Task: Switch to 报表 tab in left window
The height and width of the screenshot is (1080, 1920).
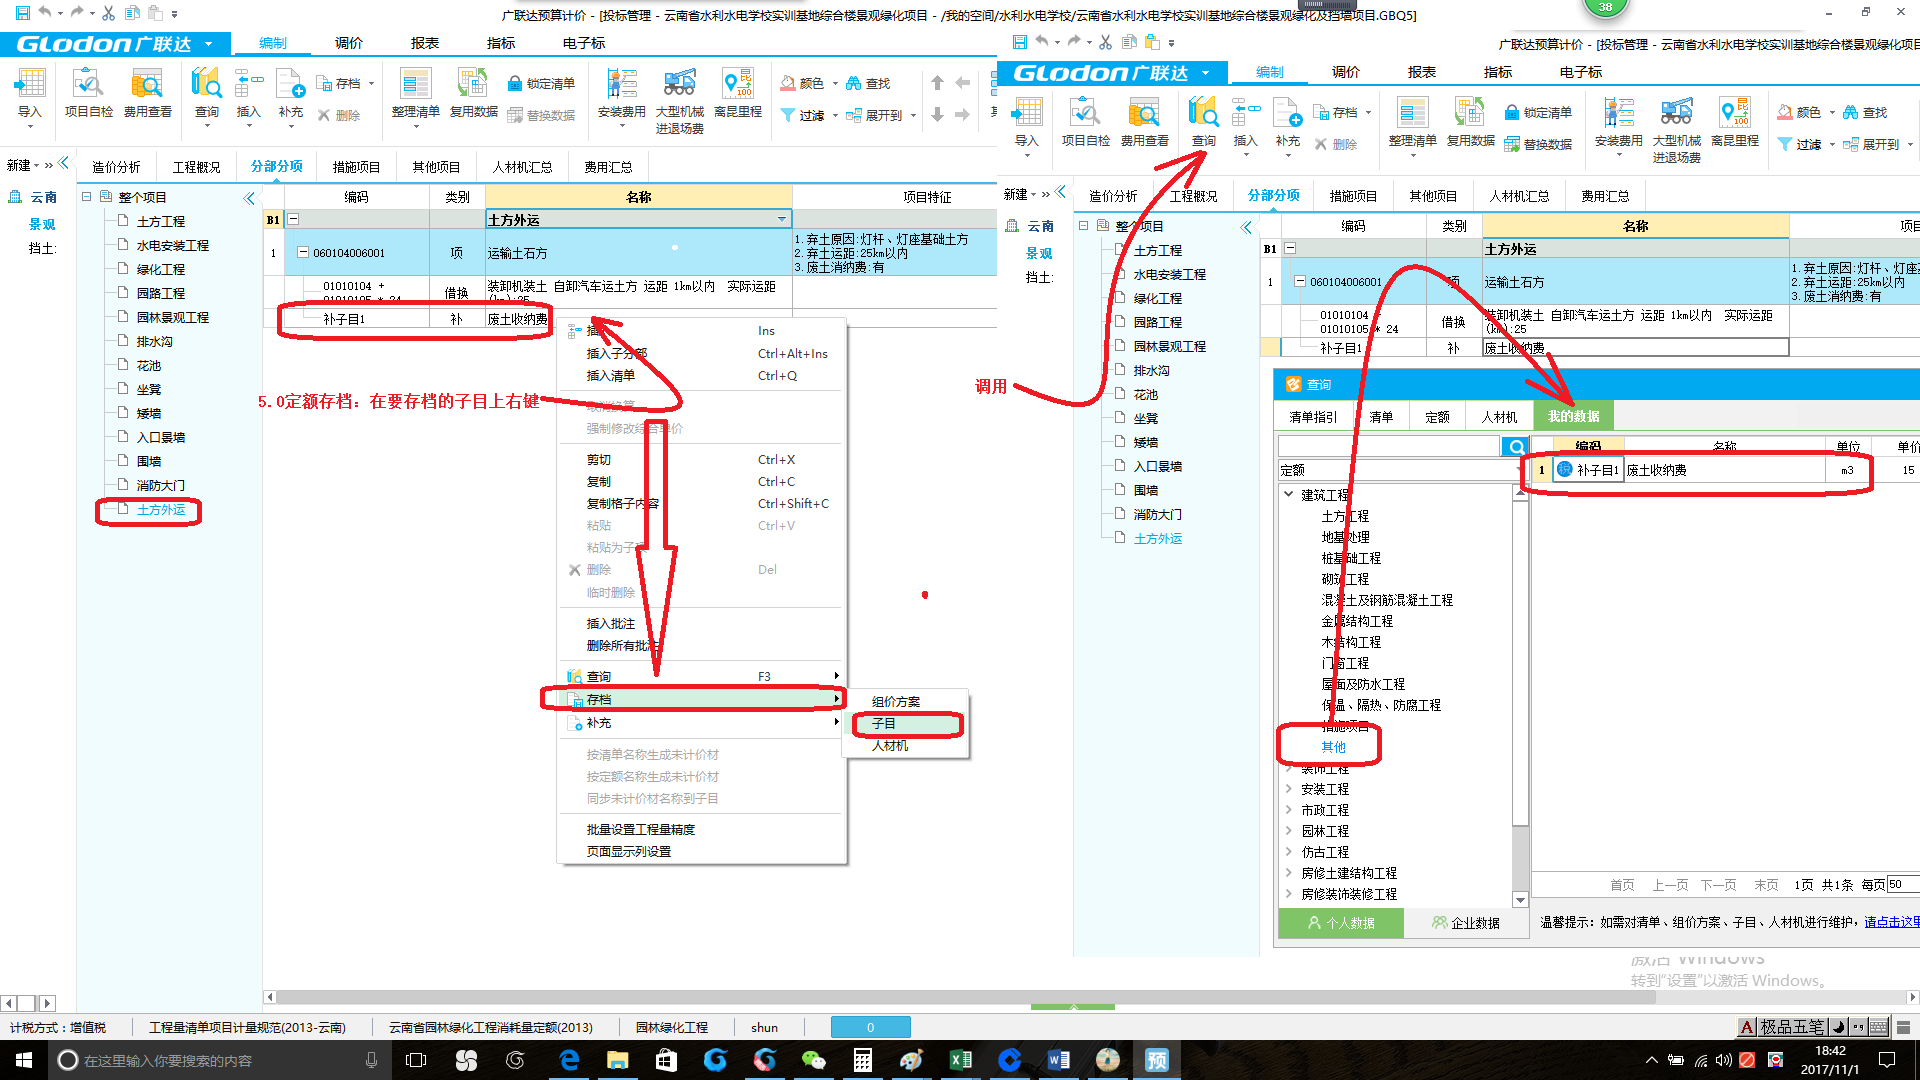Action: [425, 43]
